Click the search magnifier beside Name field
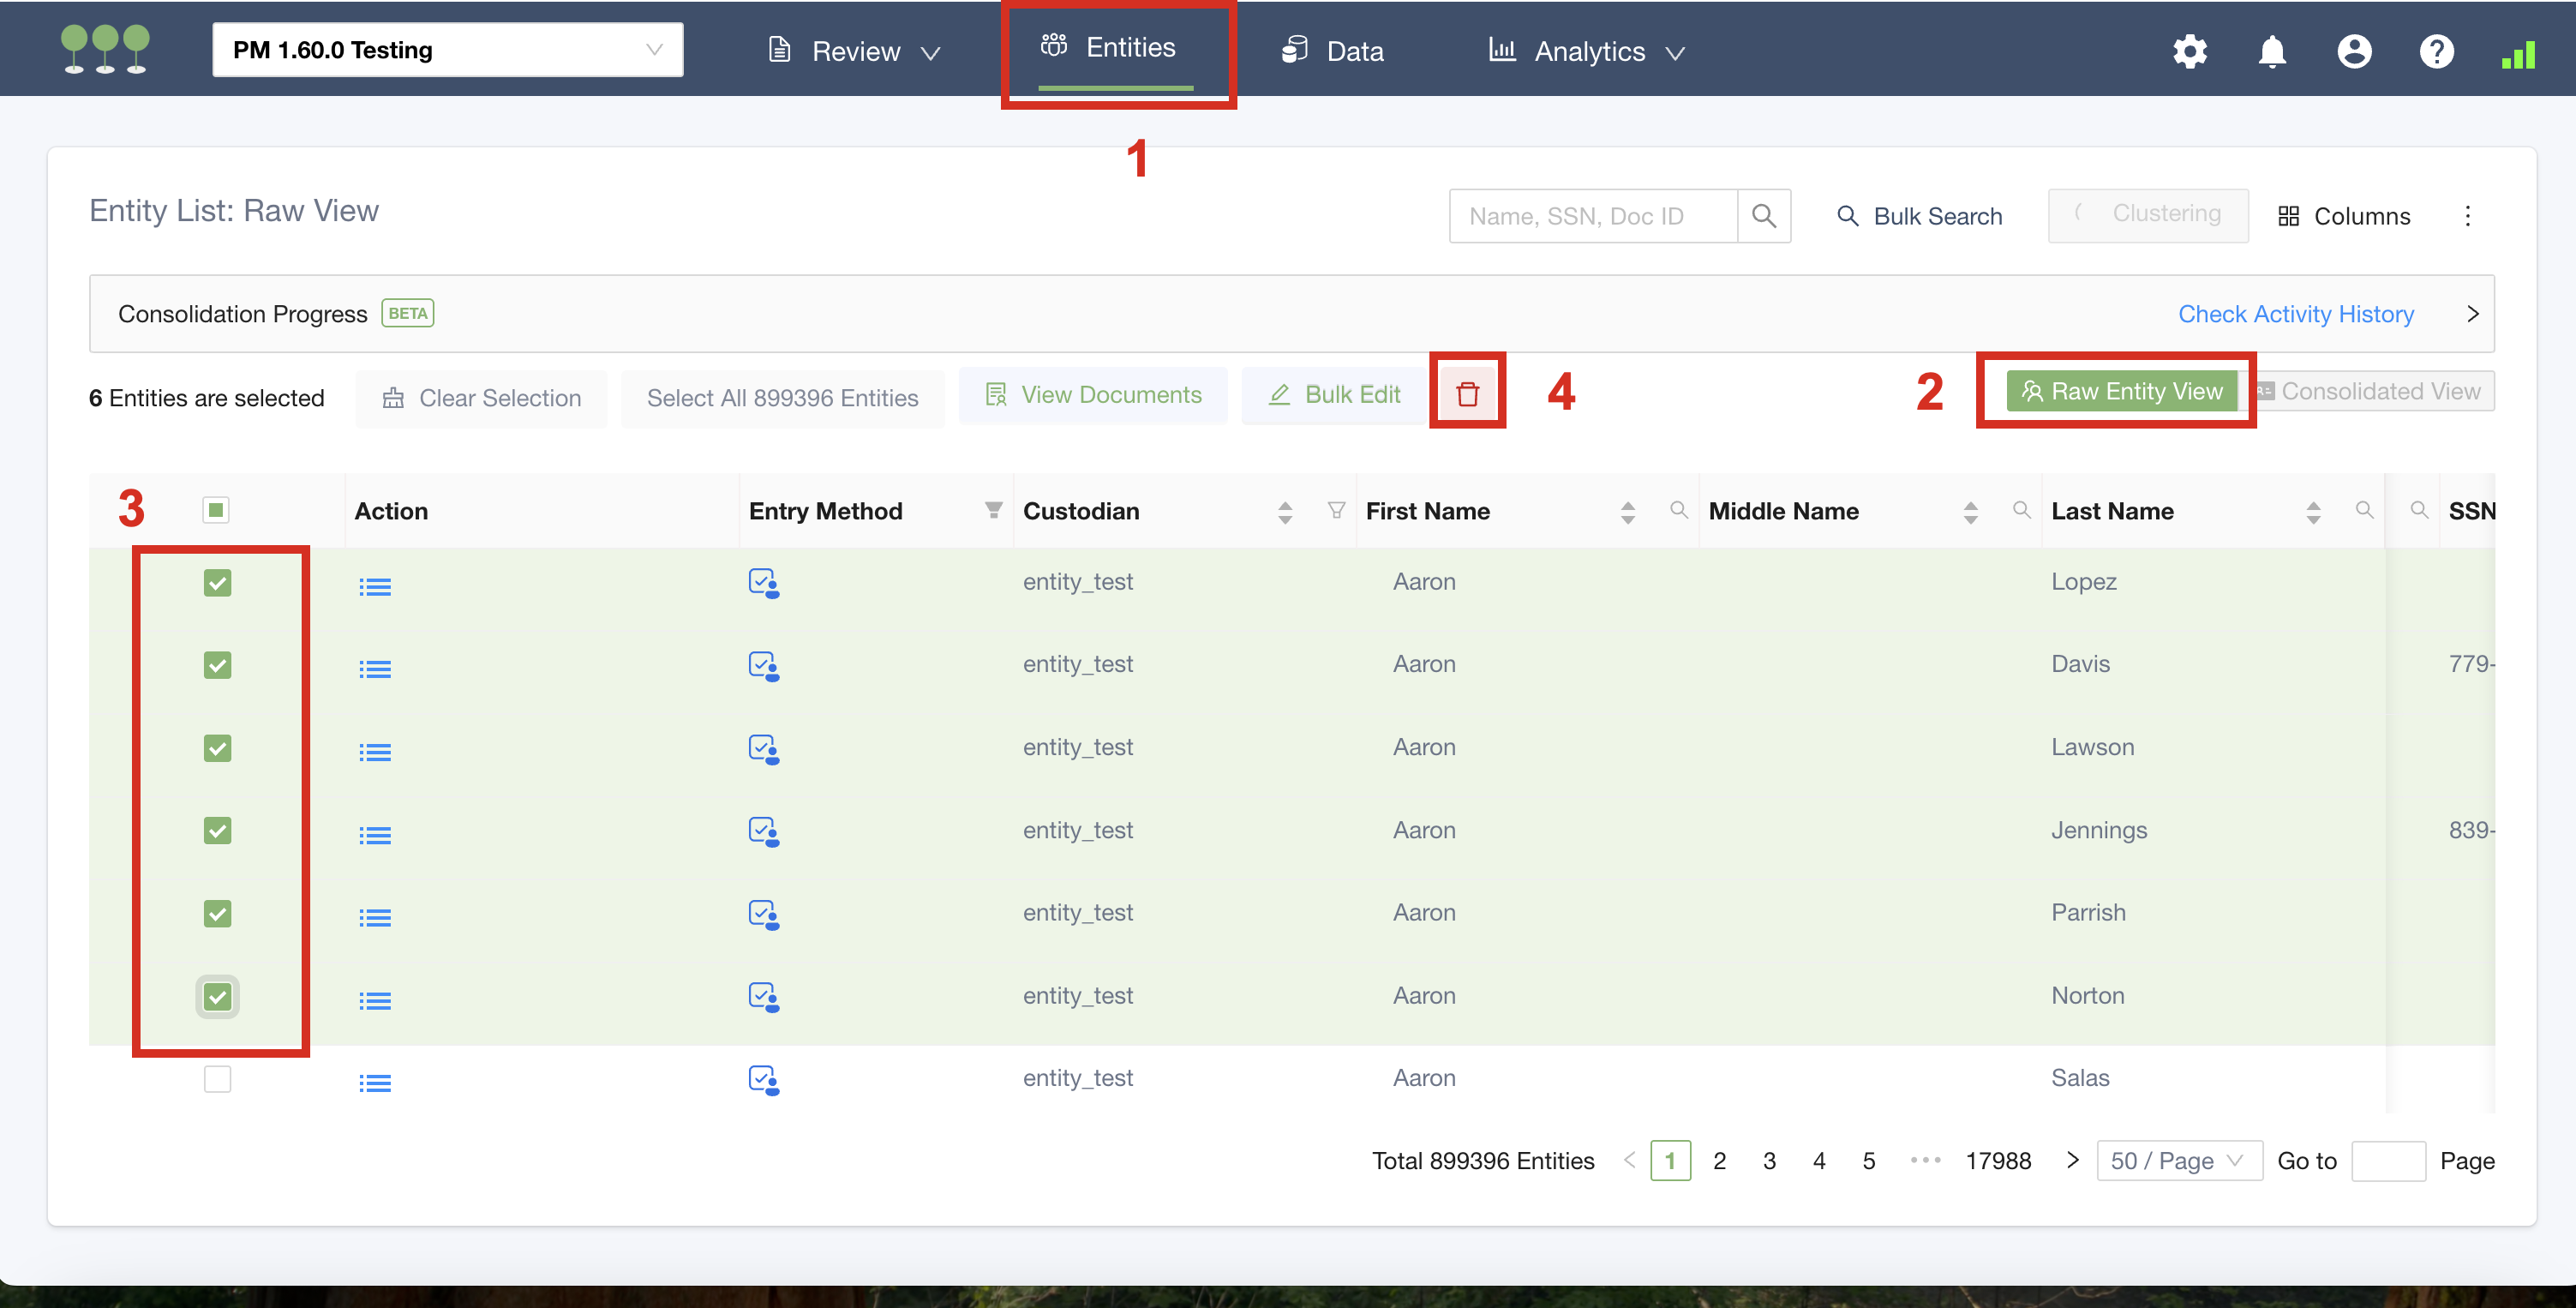Viewport: 2576px width, 1308px height. point(1764,216)
